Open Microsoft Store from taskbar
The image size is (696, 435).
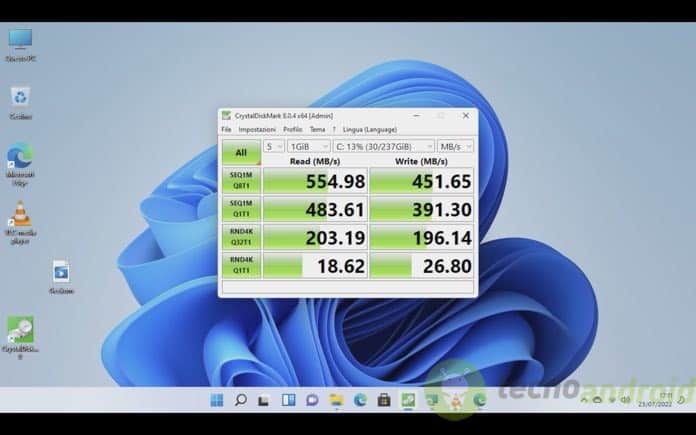point(384,400)
